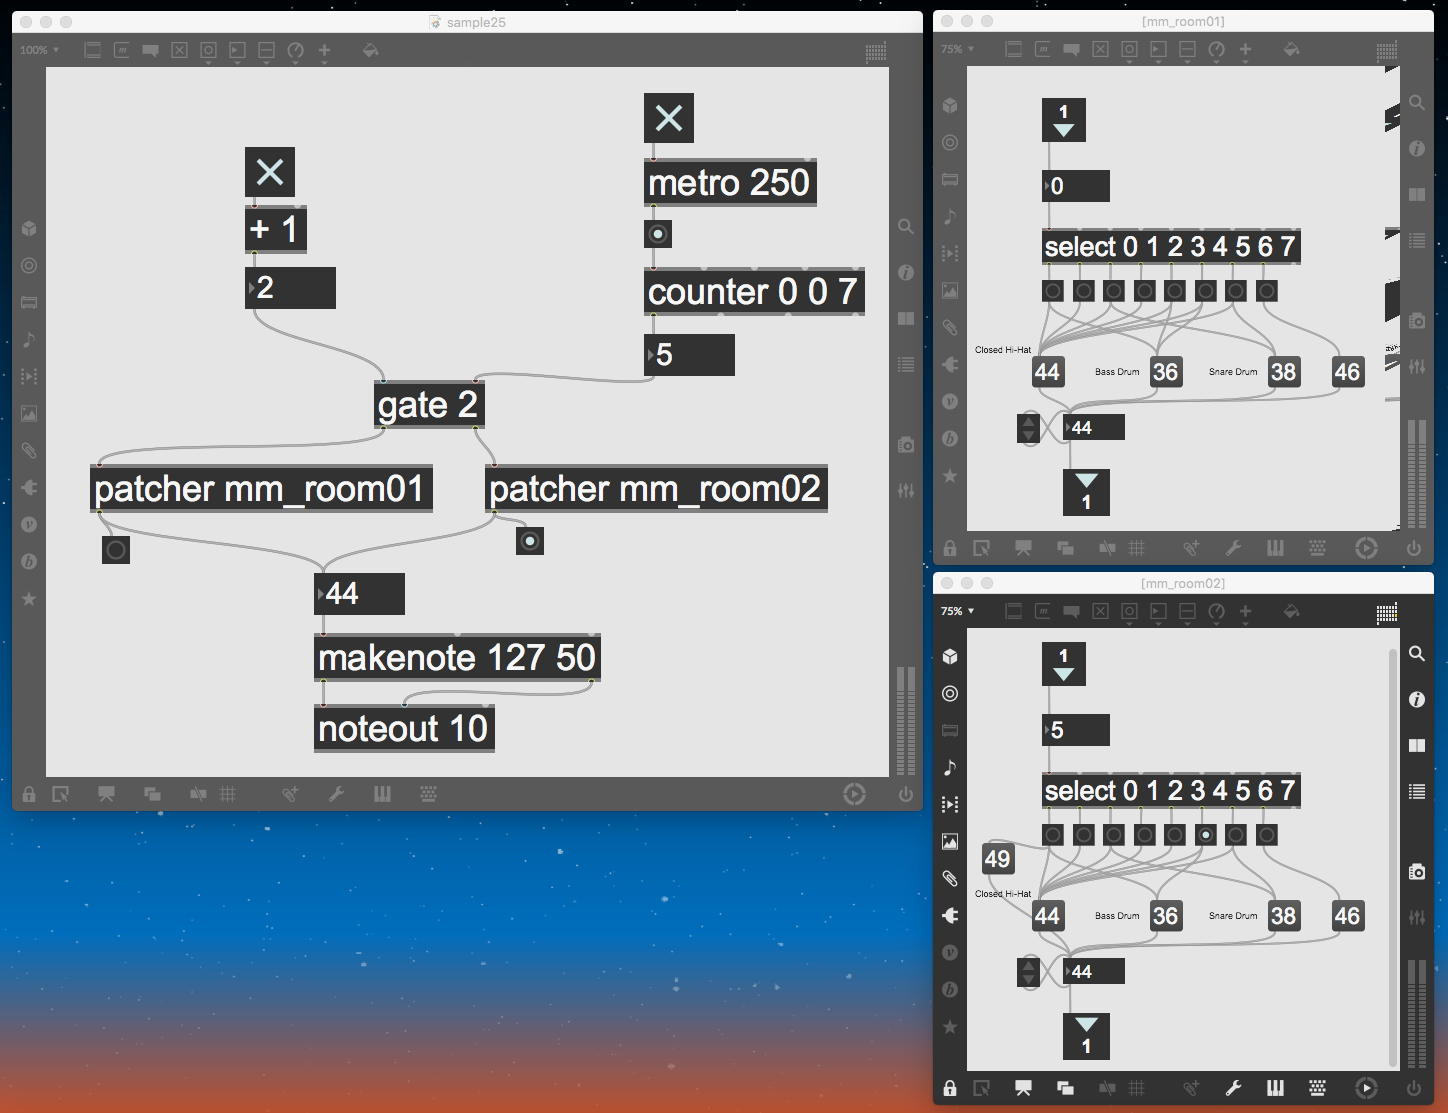Image resolution: width=1448 pixels, height=1113 pixels.
Task: Click the bang button below 'metro 250'
Action: click(658, 234)
